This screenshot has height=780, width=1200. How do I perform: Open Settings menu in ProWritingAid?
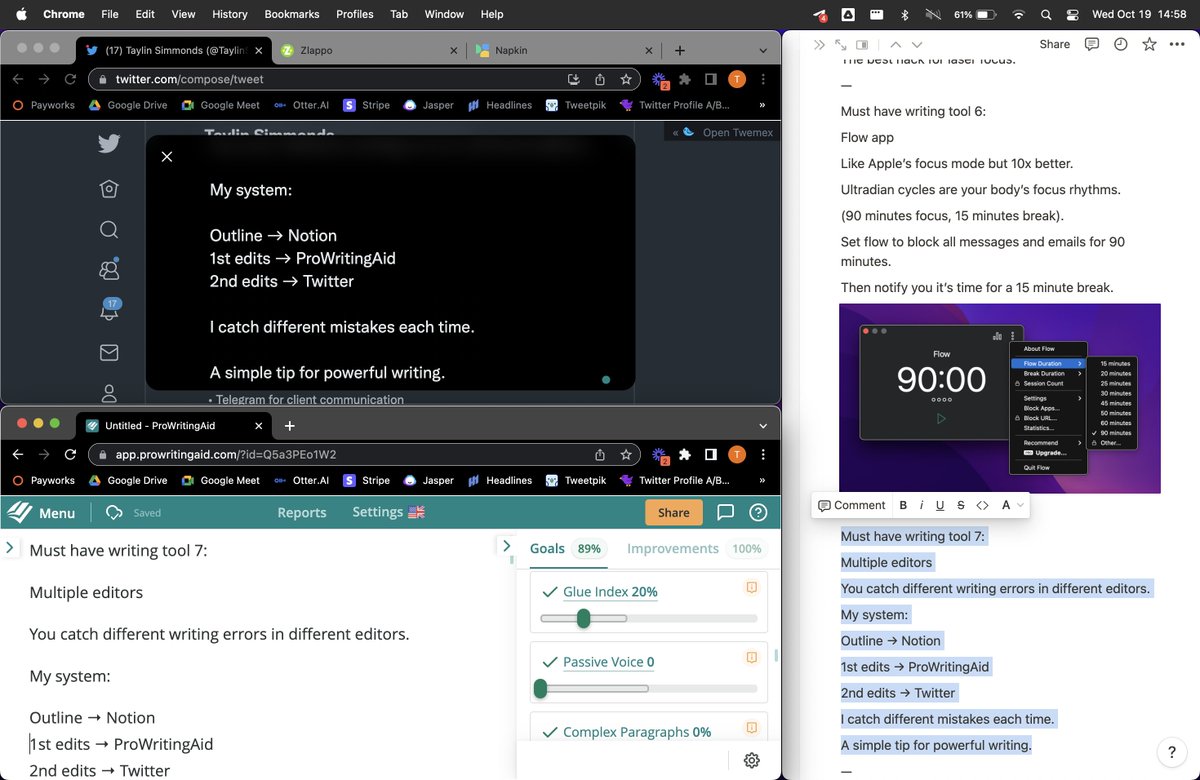point(388,512)
